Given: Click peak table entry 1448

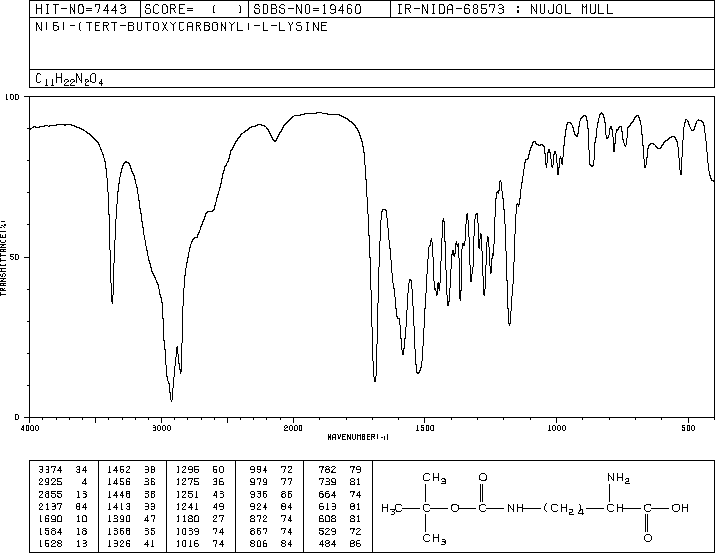Looking at the screenshot, I should click(x=131, y=494).
